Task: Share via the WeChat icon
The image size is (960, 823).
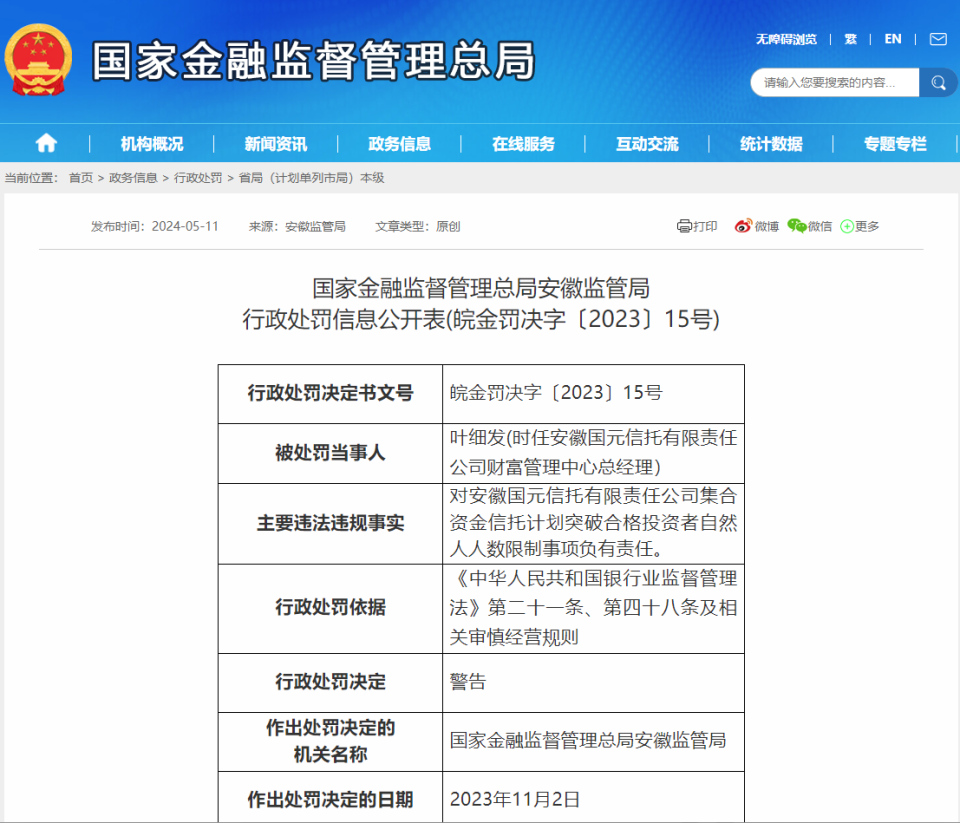Action: pyautogui.click(x=797, y=226)
